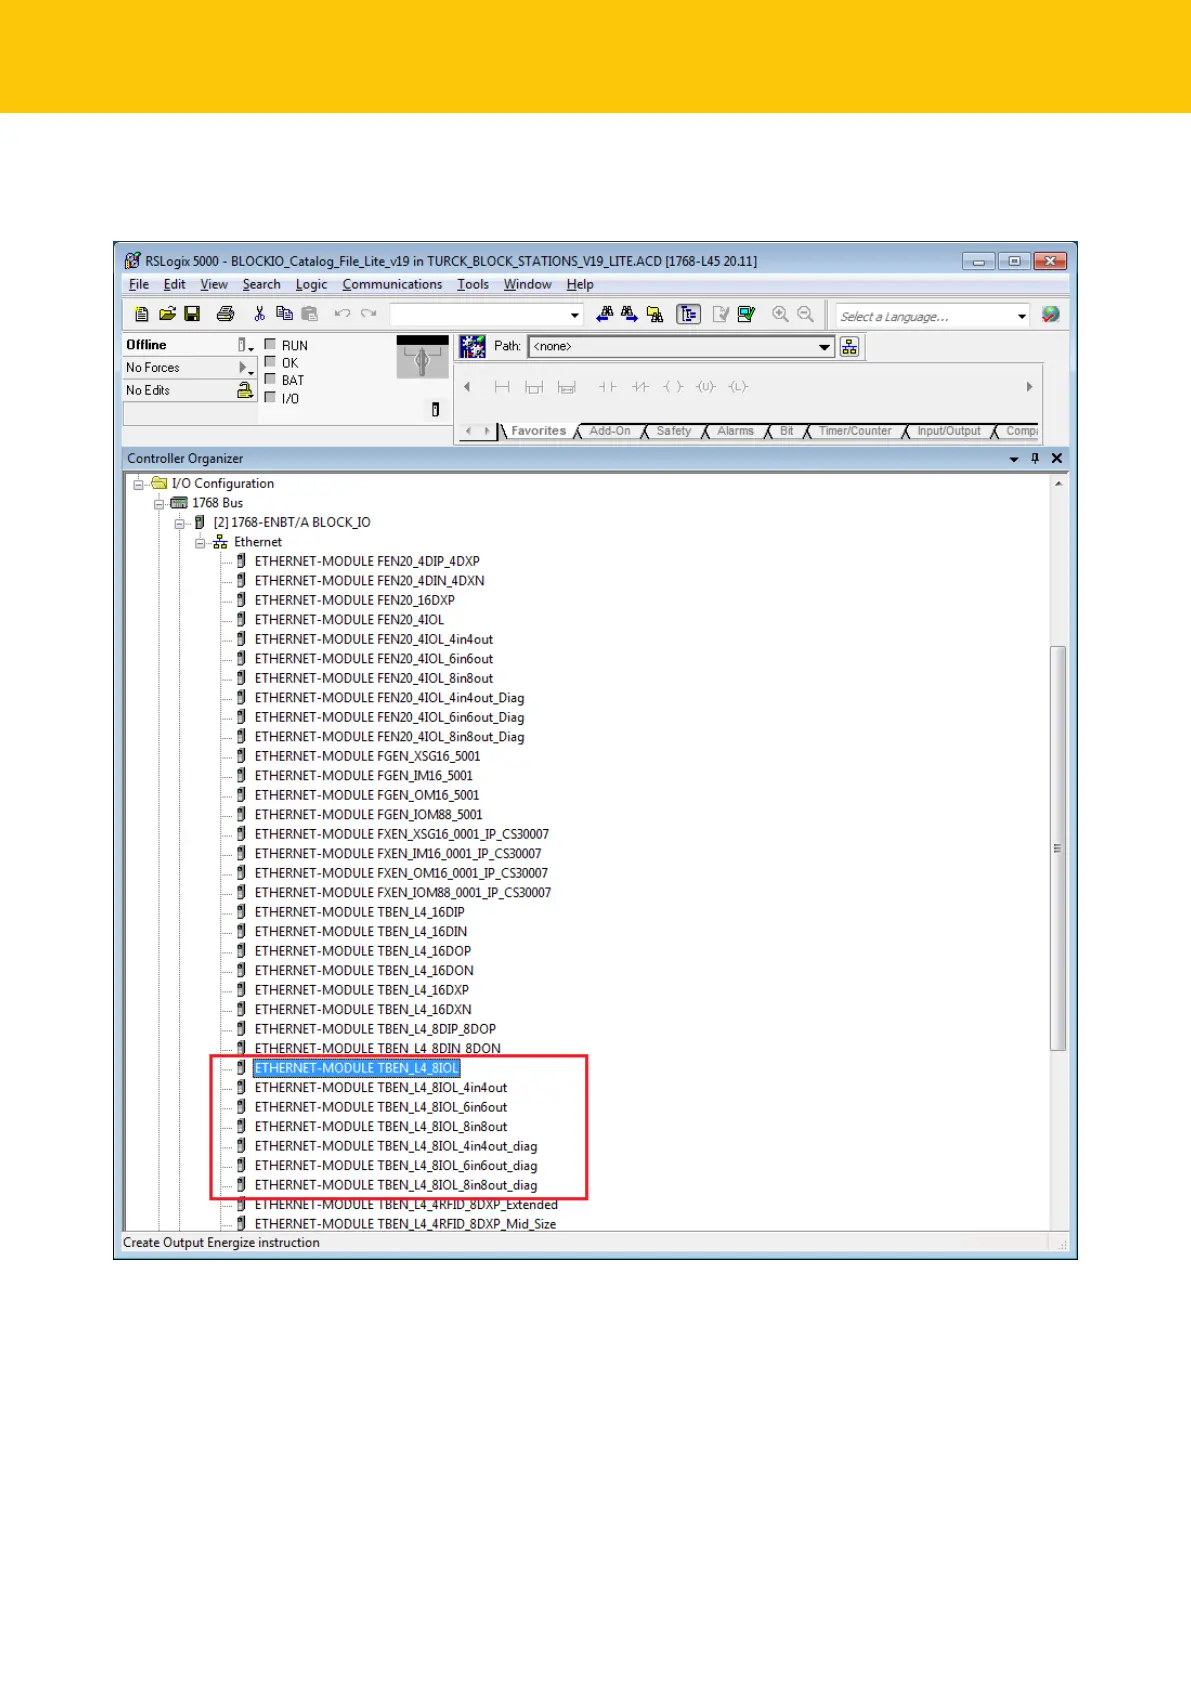
Task: Select module FGEN_XSG16_5001 in the tree
Action: (367, 756)
